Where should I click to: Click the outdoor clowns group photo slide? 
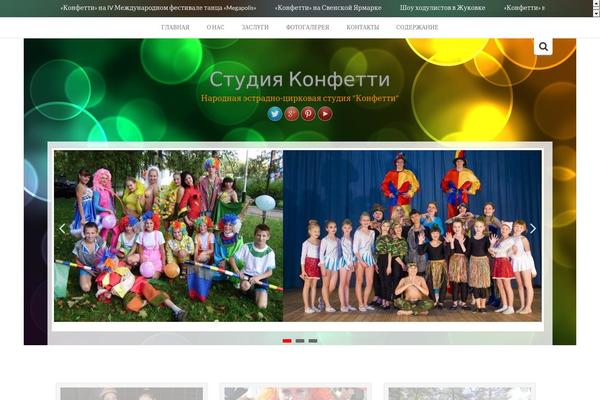[168, 236]
